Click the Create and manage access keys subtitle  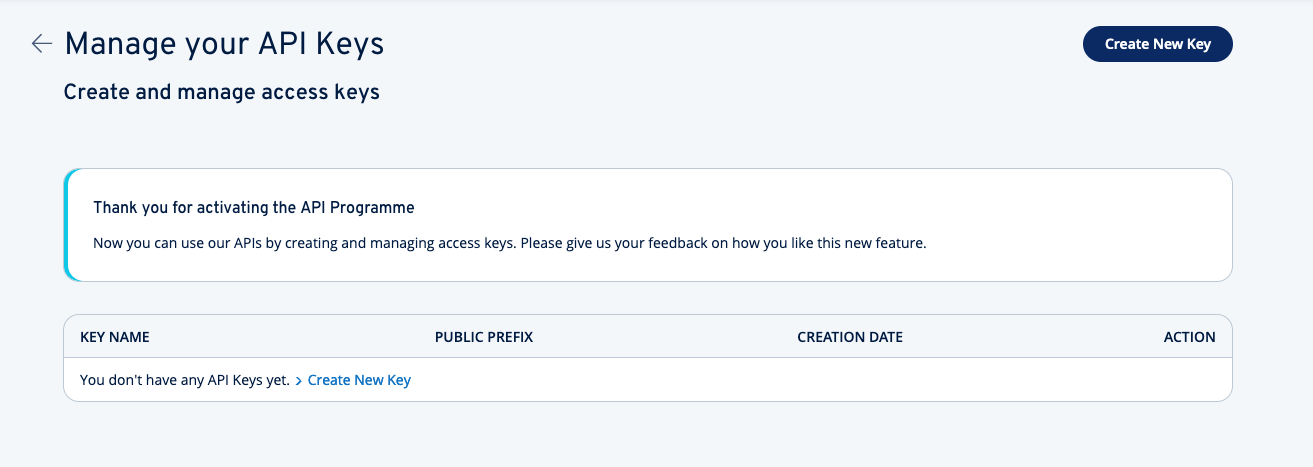(221, 92)
